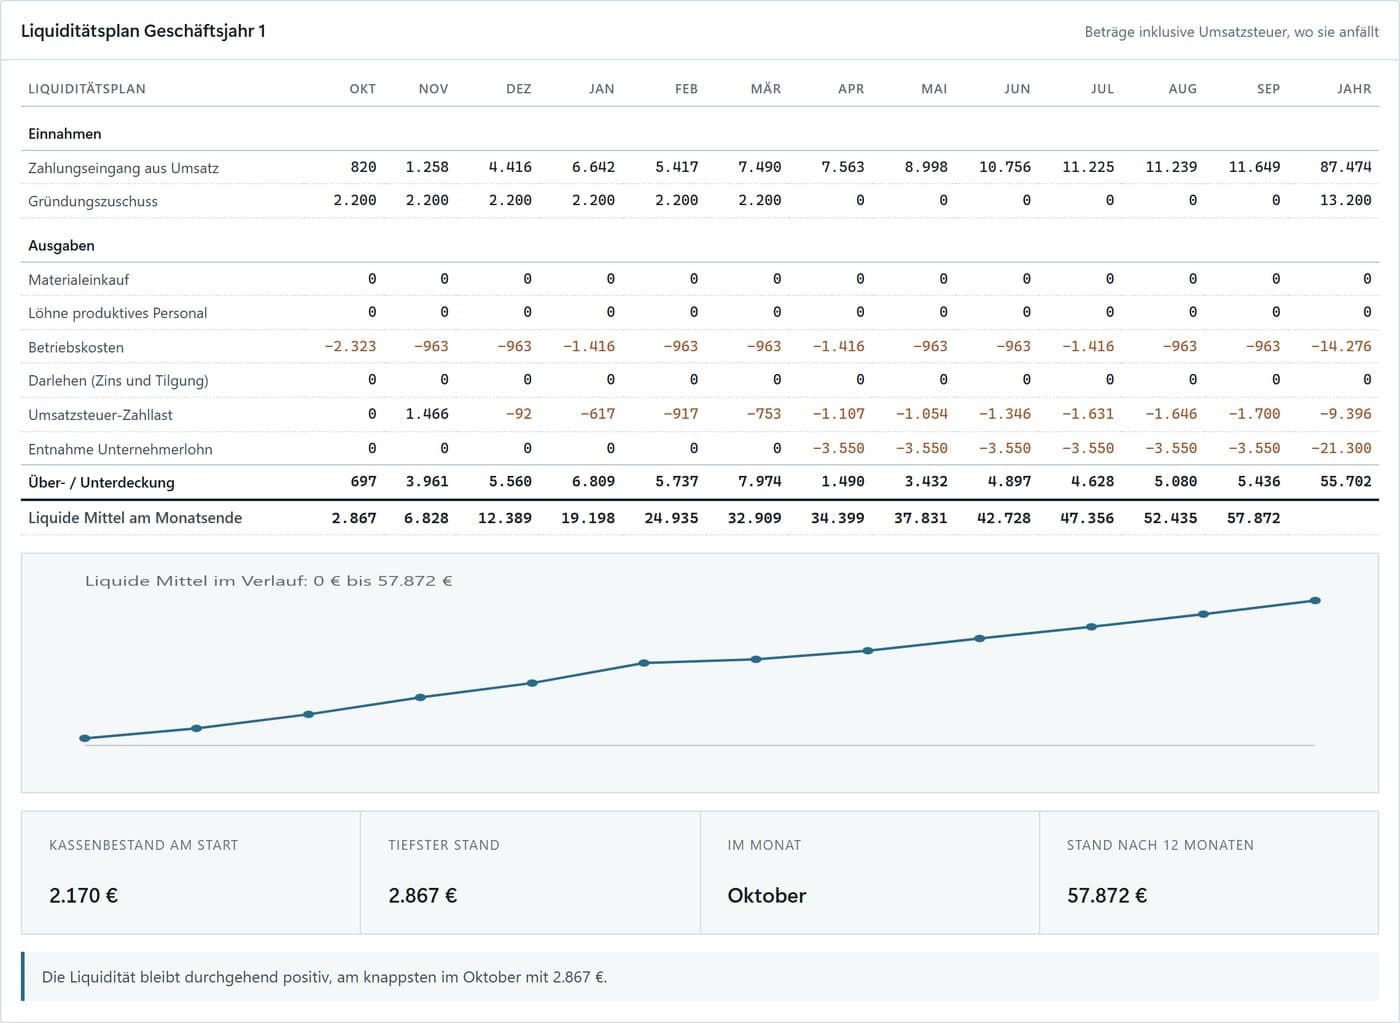This screenshot has width=1400, height=1023.
Task: Select the Gründungszuschuss yearly total 13.200
Action: [1345, 200]
